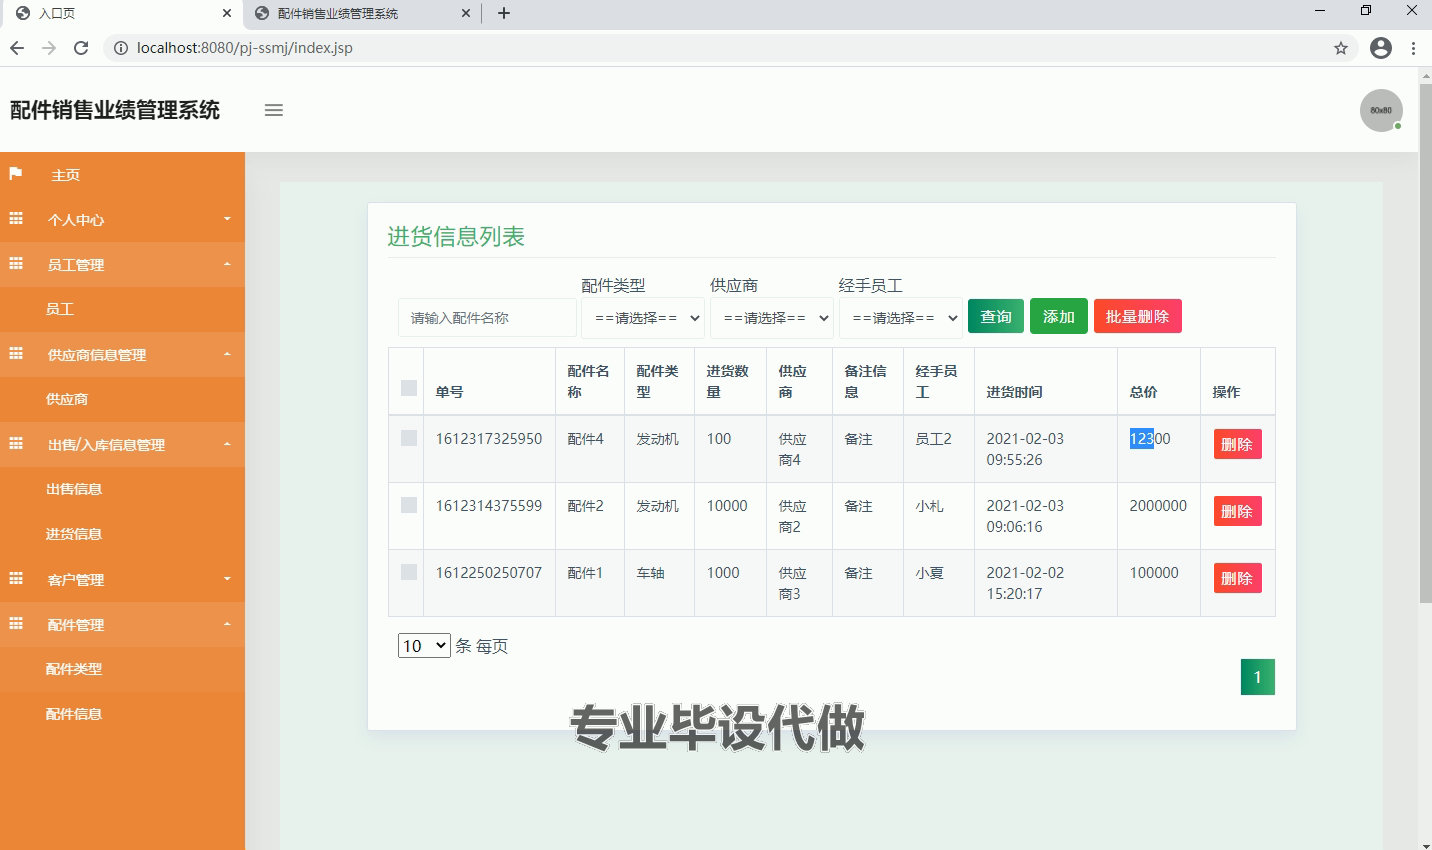This screenshot has width=1432, height=850.
Task: Go to 主页 in sidebar
Action: [122, 174]
